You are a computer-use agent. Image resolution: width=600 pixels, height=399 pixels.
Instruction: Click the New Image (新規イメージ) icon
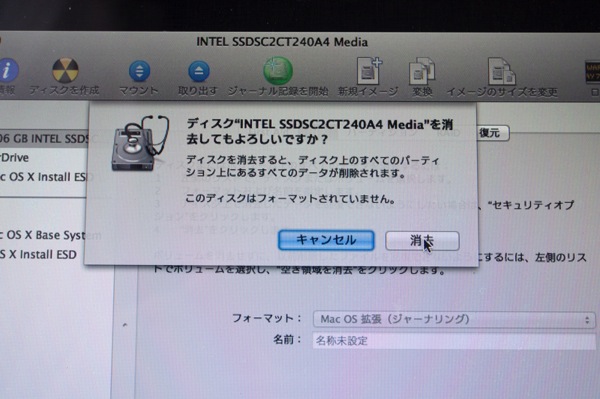369,71
